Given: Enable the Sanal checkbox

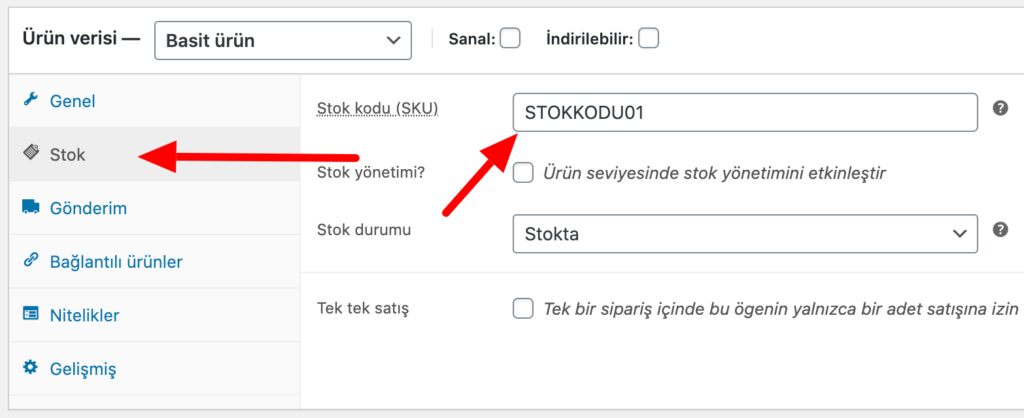Looking at the screenshot, I should pos(509,39).
